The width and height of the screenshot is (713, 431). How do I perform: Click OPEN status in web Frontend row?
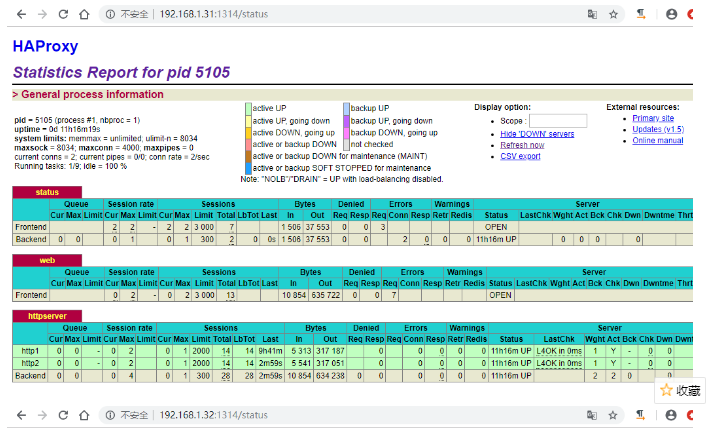tap(500, 295)
